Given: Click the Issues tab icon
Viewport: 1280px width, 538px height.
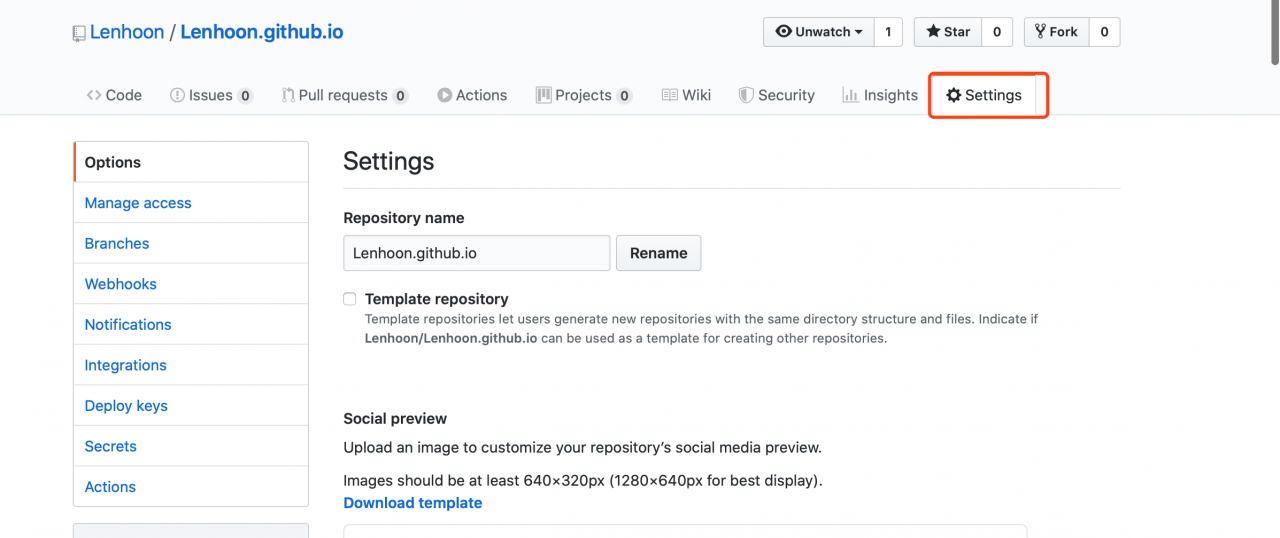Looking at the screenshot, I should [x=177, y=95].
